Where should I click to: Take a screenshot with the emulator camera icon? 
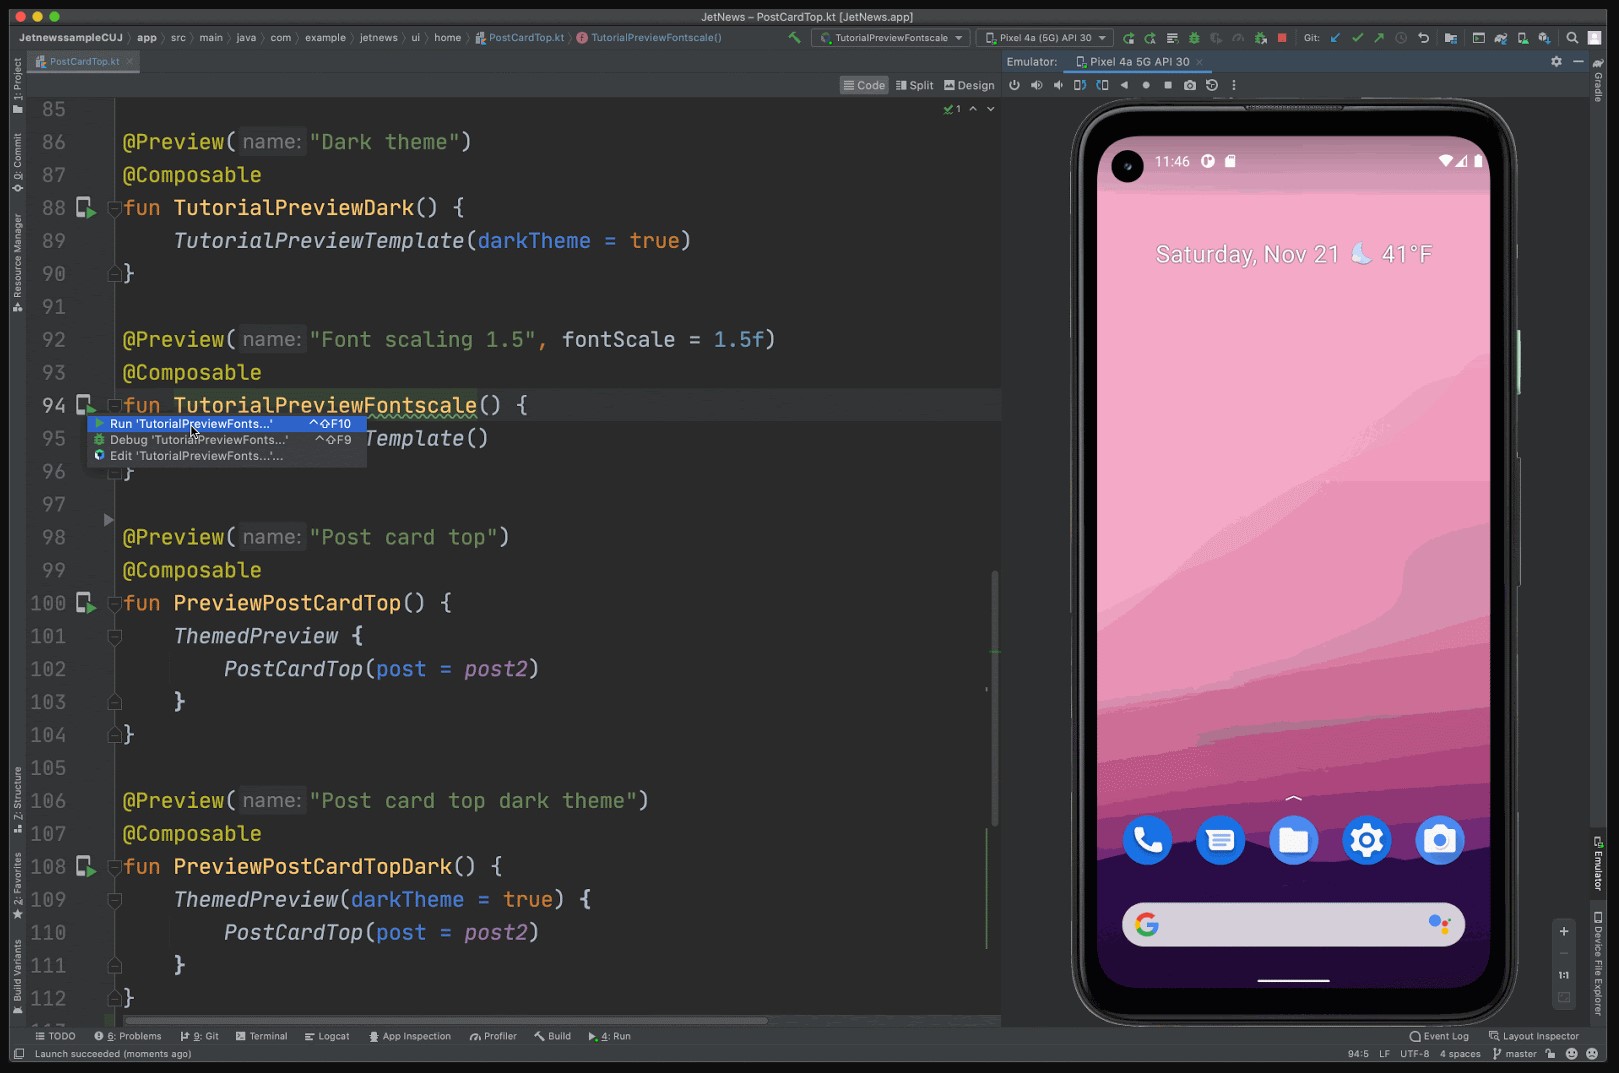(1190, 86)
